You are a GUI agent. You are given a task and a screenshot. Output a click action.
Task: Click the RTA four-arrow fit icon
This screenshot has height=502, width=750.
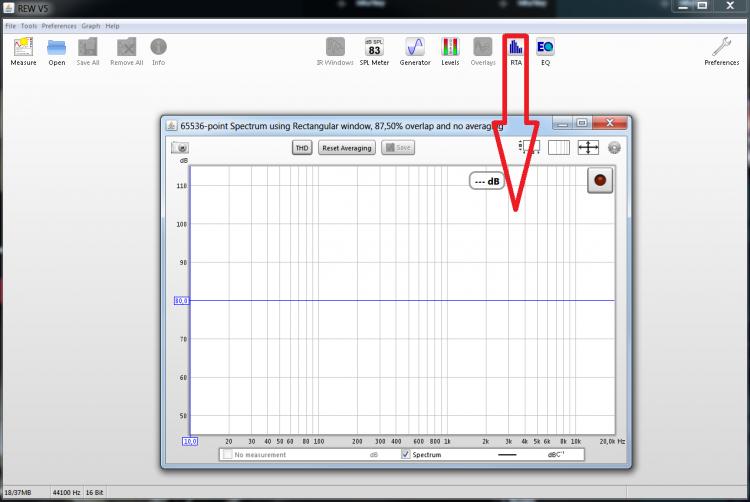588,147
